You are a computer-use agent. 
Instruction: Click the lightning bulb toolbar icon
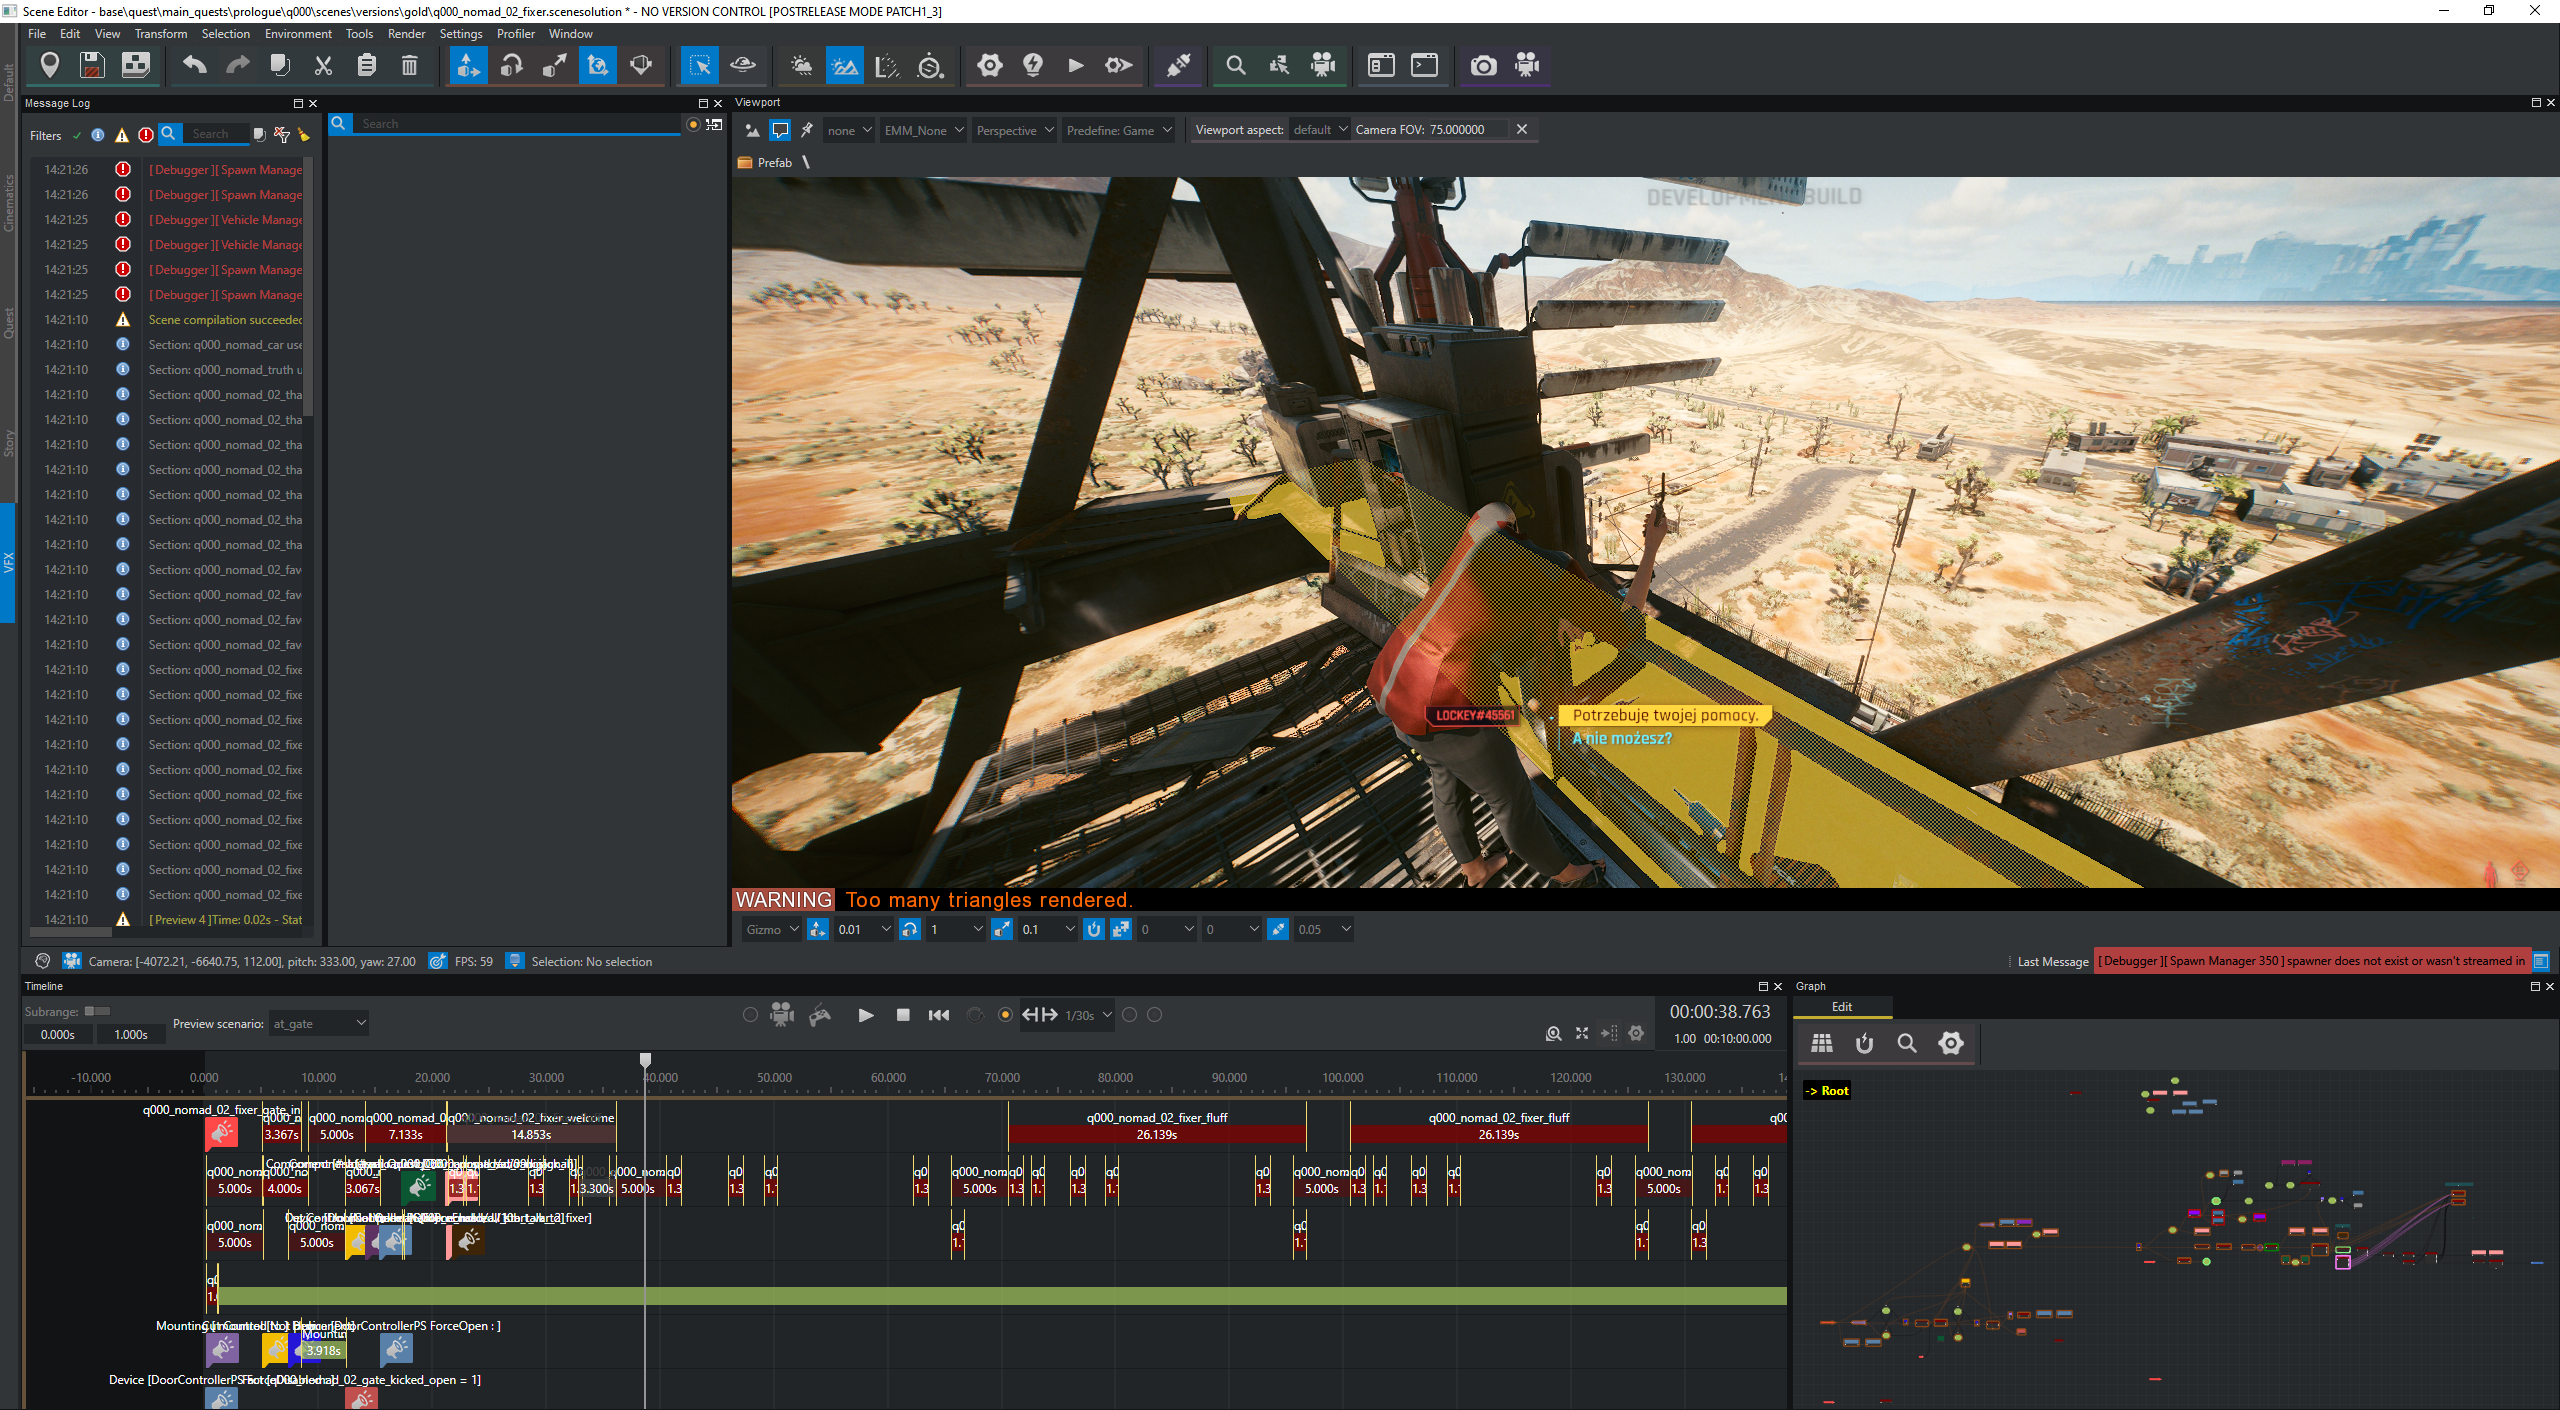[x=1033, y=66]
